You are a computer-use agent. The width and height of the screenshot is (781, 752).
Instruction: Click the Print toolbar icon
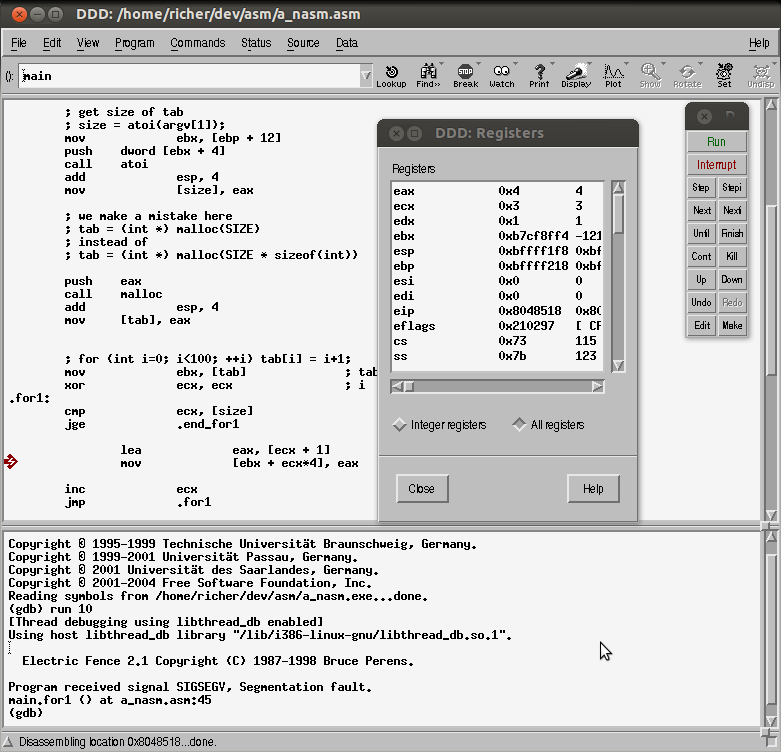pyautogui.click(x=539, y=76)
